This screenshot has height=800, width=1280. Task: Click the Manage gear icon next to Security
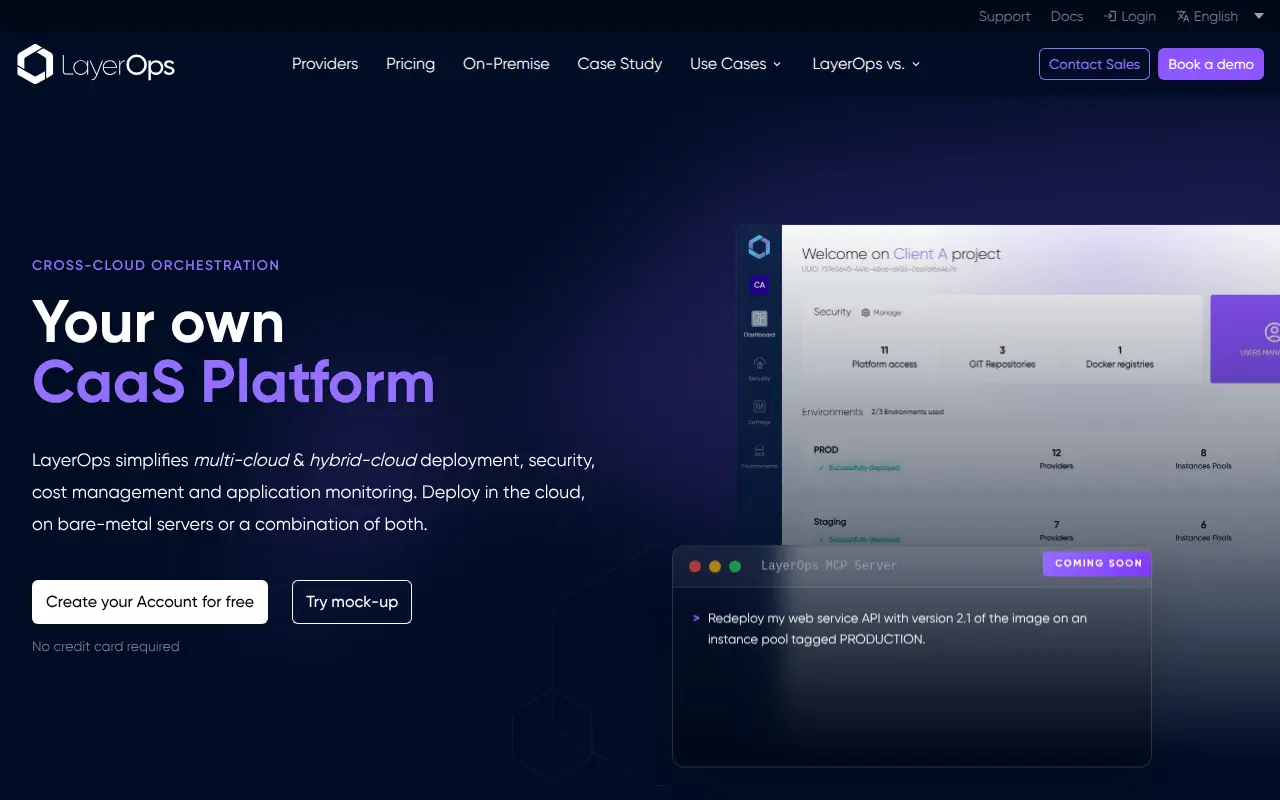(x=866, y=313)
